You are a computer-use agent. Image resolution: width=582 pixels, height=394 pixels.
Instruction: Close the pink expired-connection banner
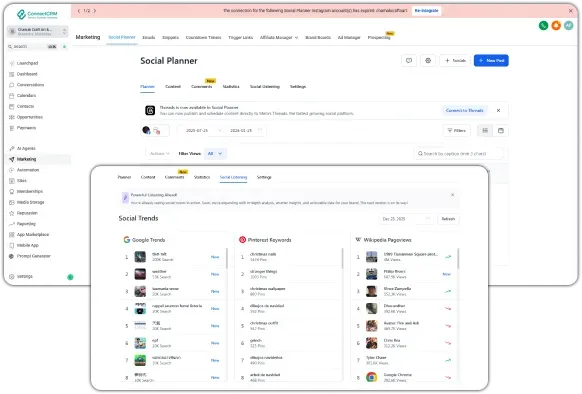571,11
